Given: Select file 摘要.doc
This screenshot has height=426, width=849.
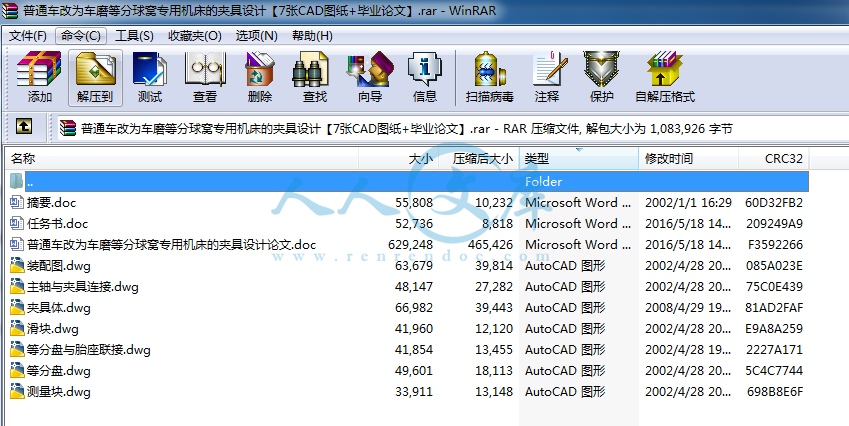Looking at the screenshot, I should pos(51,202).
